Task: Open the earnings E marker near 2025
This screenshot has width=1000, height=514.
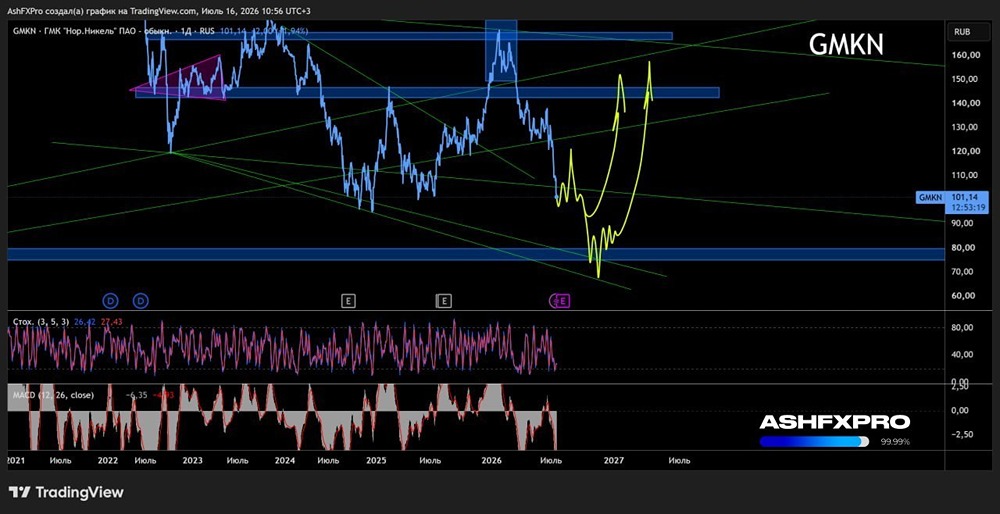Action: (348, 300)
